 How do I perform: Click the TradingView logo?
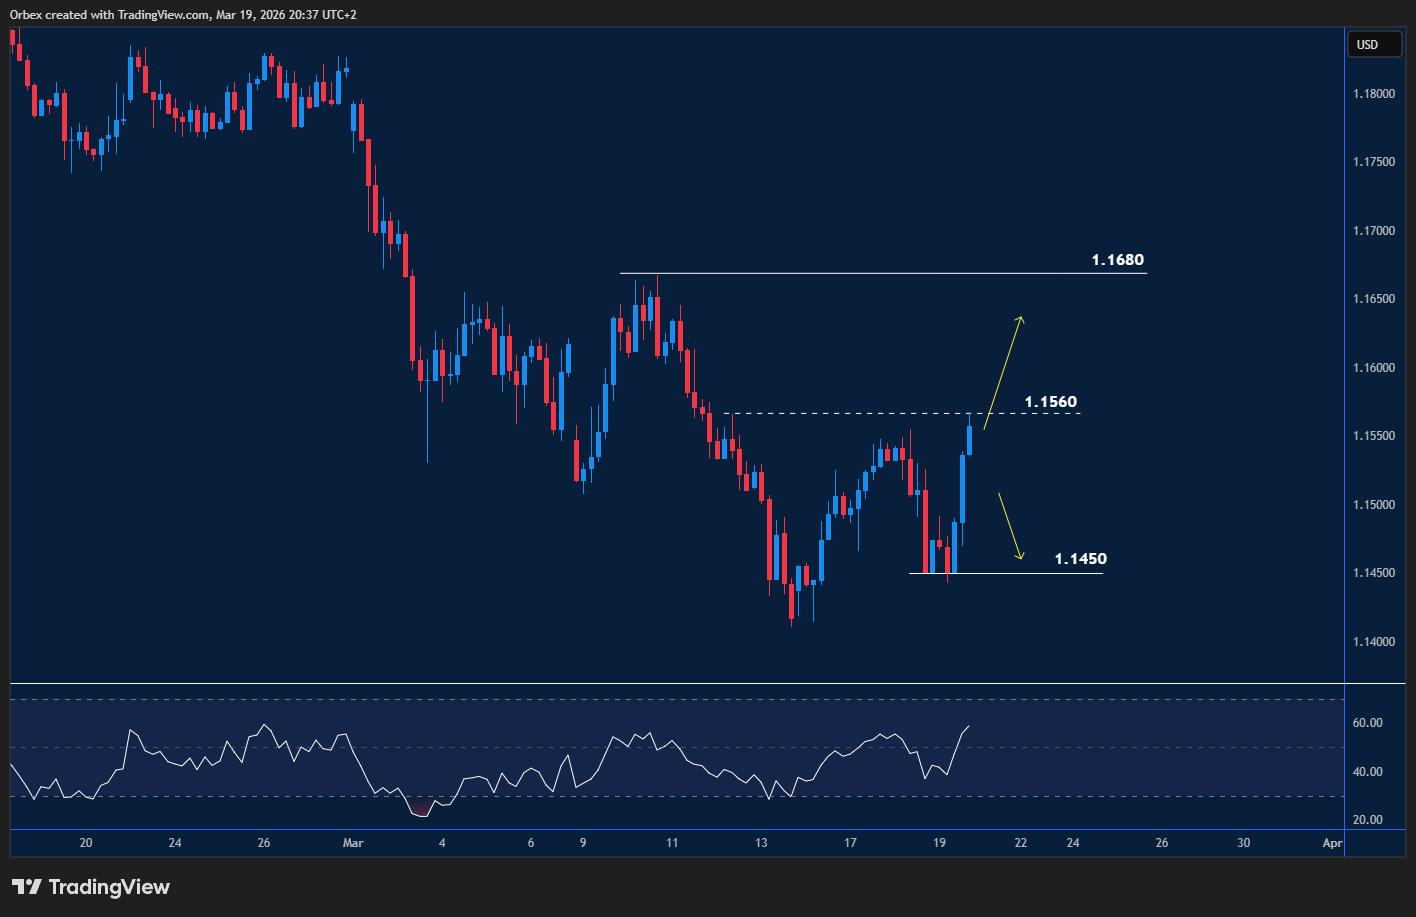point(90,887)
